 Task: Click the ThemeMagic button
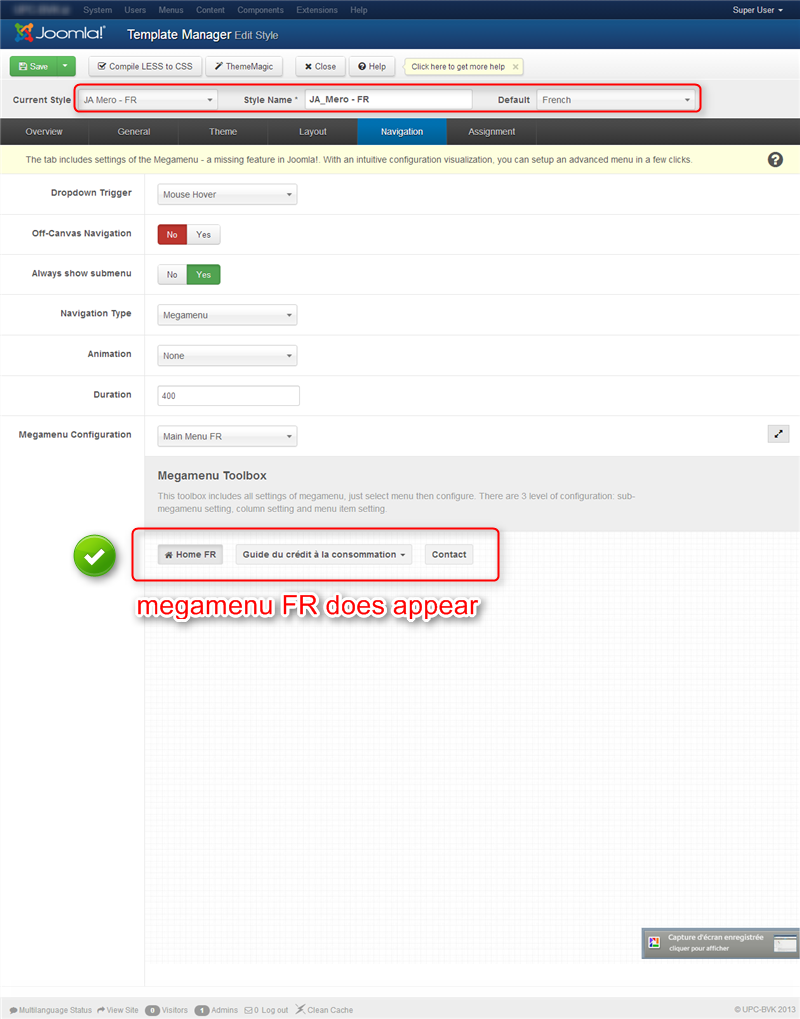tap(244, 66)
